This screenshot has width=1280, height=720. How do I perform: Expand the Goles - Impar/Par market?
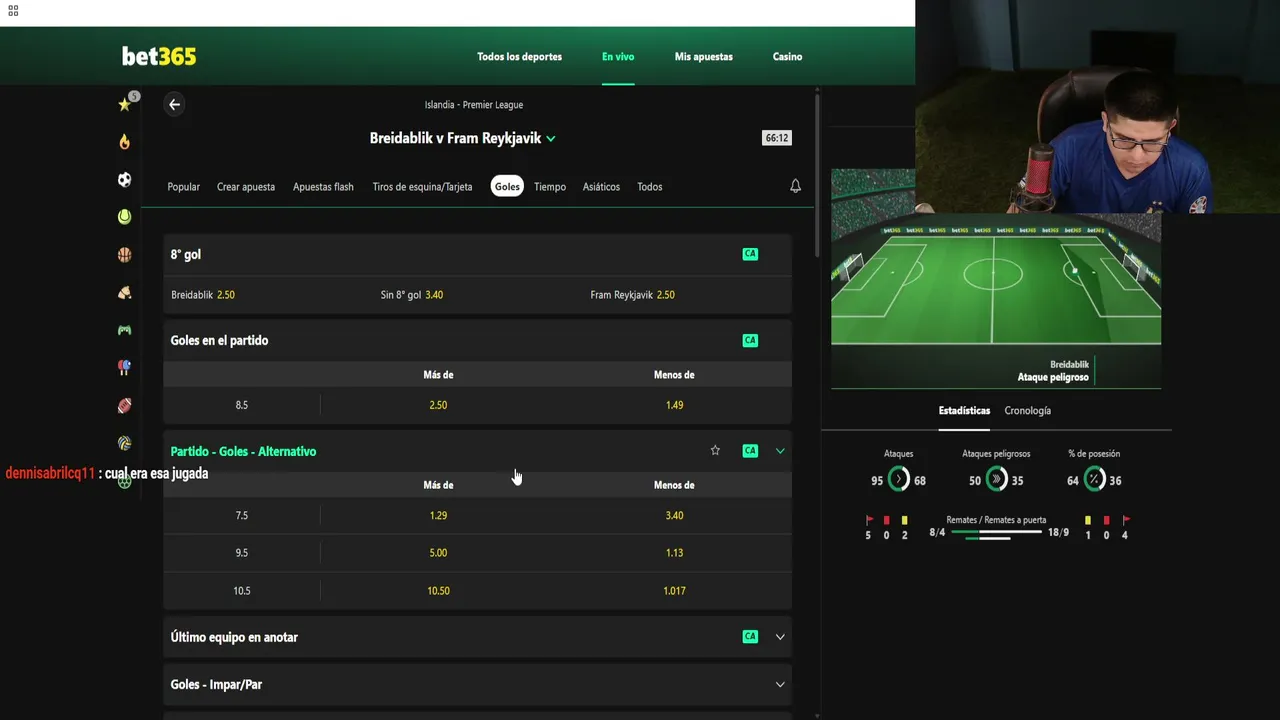[780, 685]
